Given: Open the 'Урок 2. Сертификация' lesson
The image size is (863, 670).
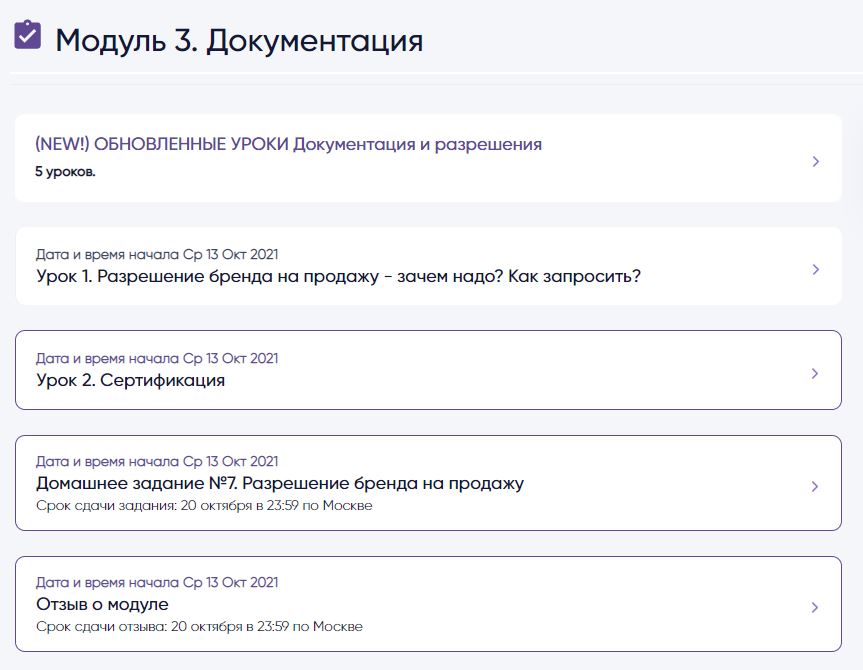Looking at the screenshot, I should point(130,381).
